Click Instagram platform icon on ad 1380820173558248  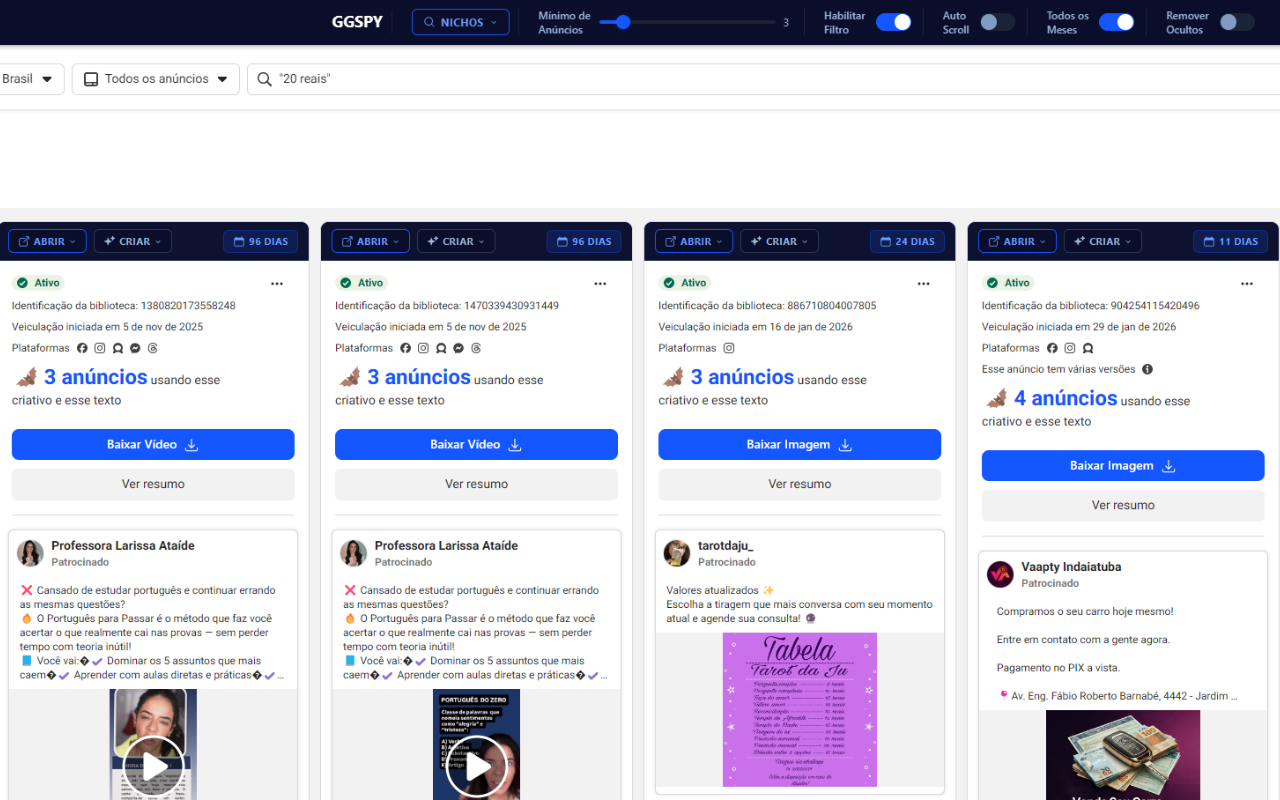(x=100, y=348)
